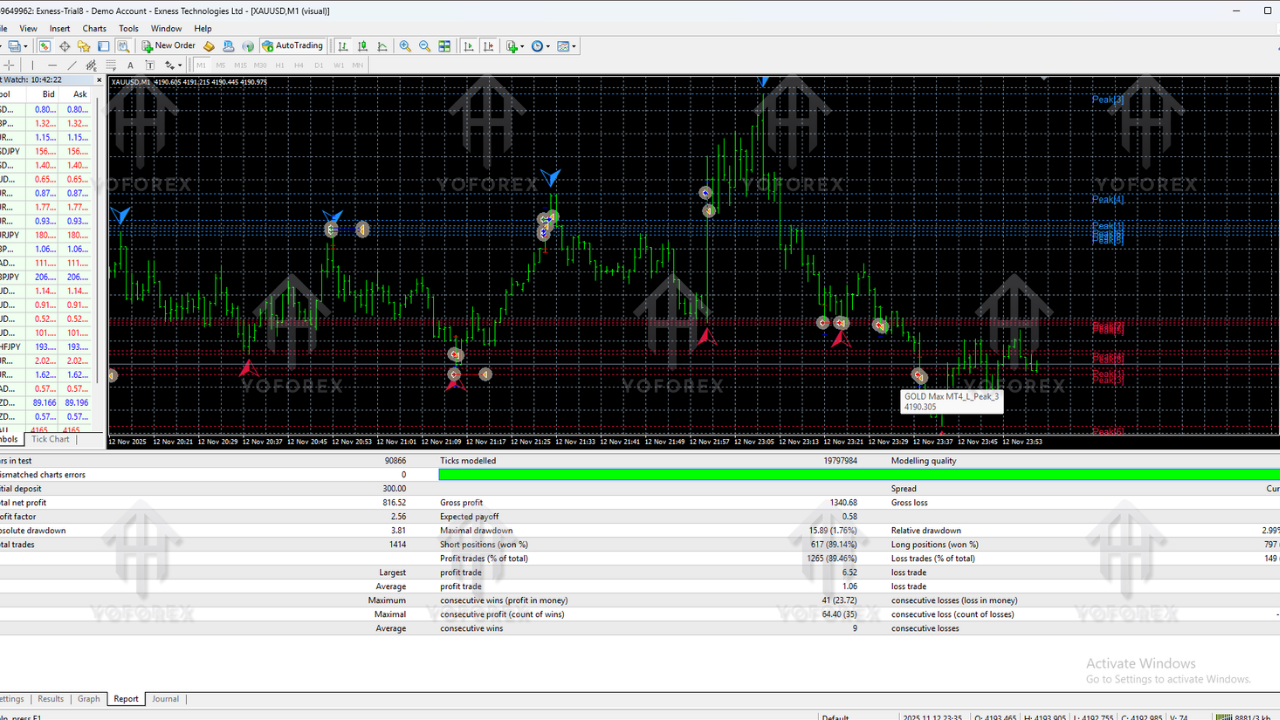
Task: Click the New Order button
Action: tap(168, 45)
